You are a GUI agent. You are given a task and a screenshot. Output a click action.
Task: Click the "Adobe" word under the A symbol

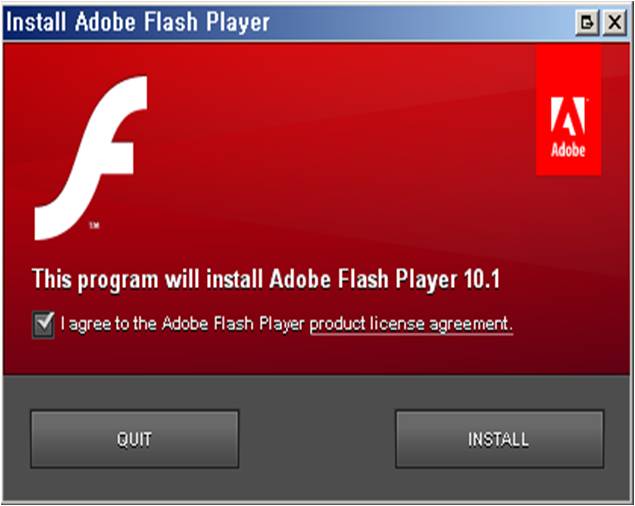(568, 150)
